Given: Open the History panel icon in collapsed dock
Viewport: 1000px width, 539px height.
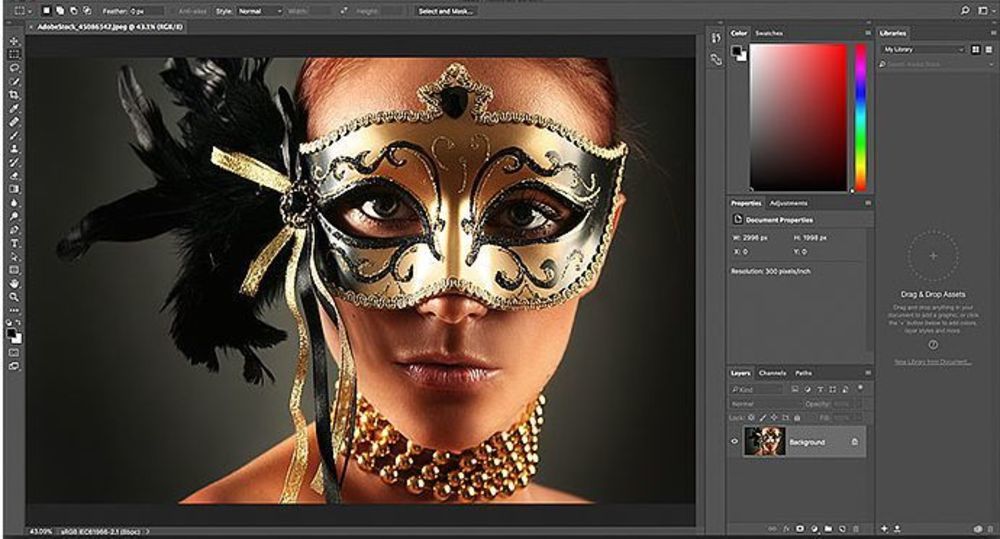Looking at the screenshot, I should point(716,38).
